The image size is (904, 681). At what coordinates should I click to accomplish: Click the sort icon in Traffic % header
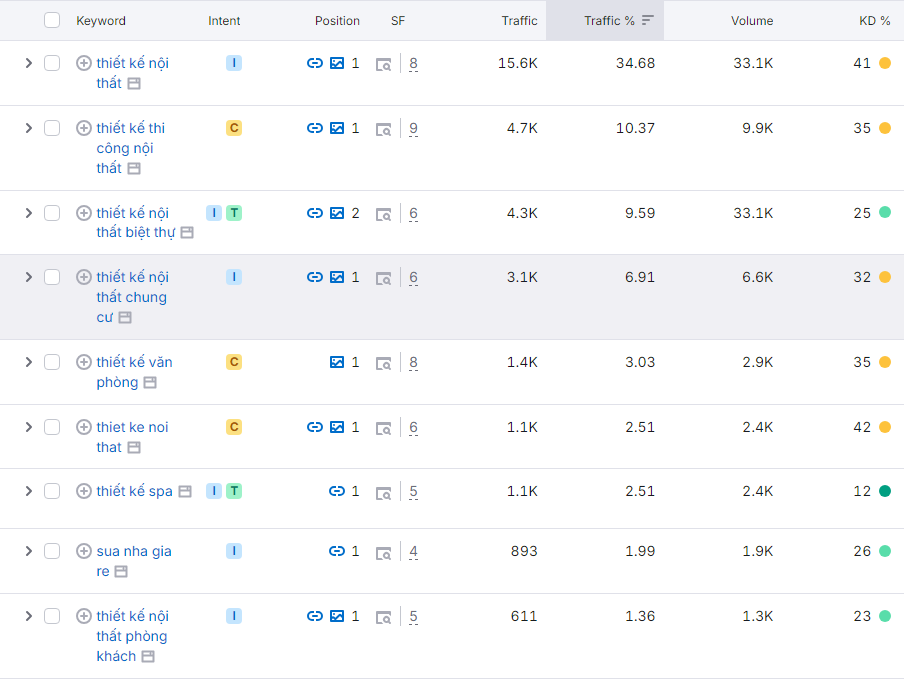coord(648,20)
